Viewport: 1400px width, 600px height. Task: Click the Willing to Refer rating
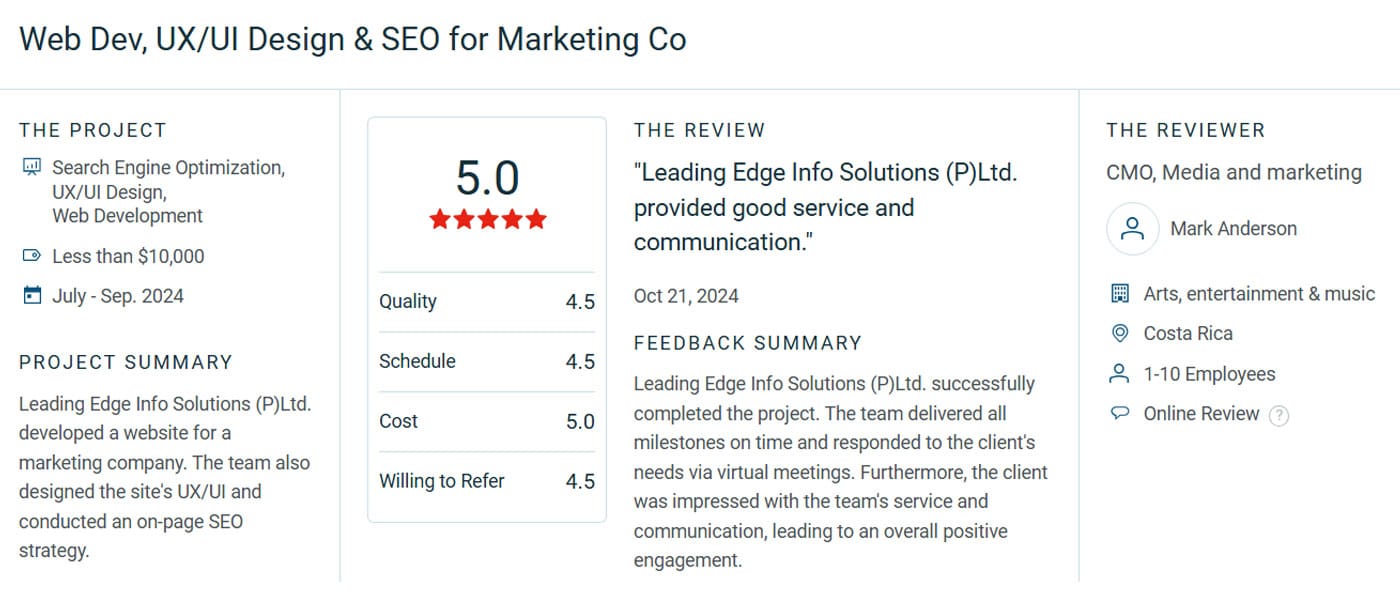(x=486, y=481)
